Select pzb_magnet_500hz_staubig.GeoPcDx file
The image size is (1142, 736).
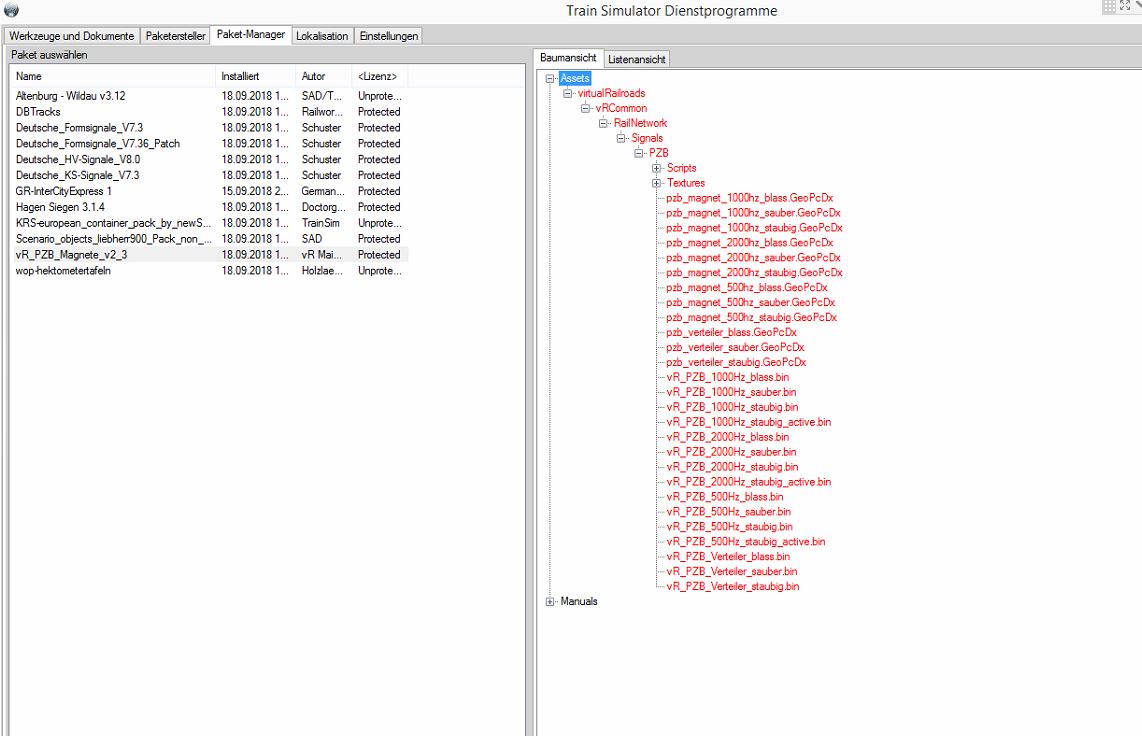pyautogui.click(x=751, y=317)
